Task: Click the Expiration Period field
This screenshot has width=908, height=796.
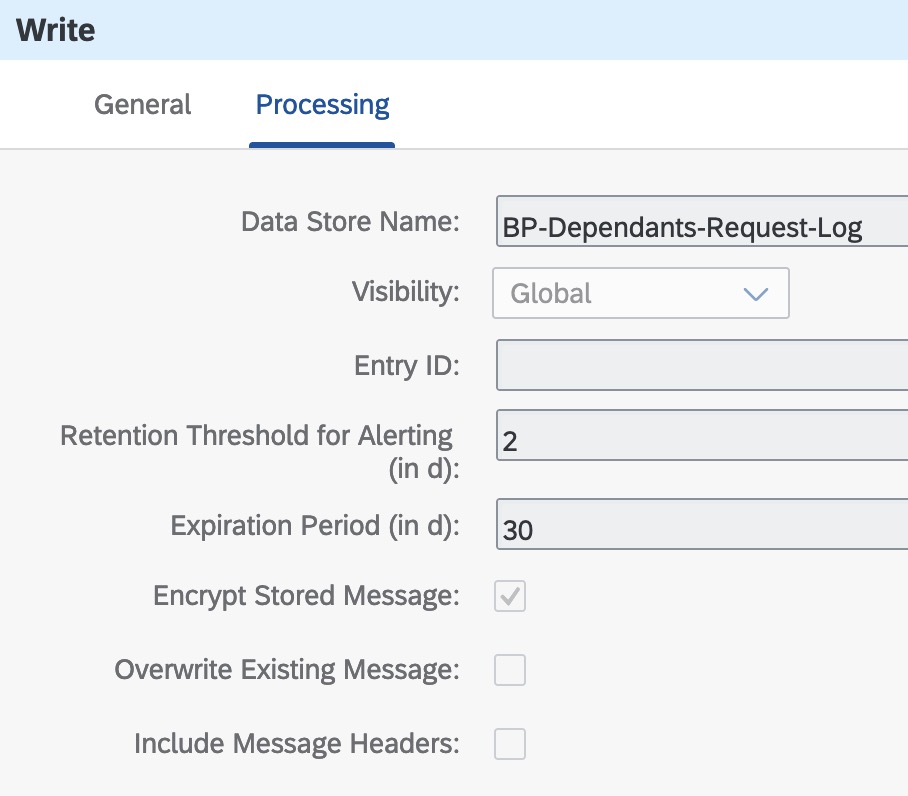Action: pyautogui.click(x=702, y=524)
